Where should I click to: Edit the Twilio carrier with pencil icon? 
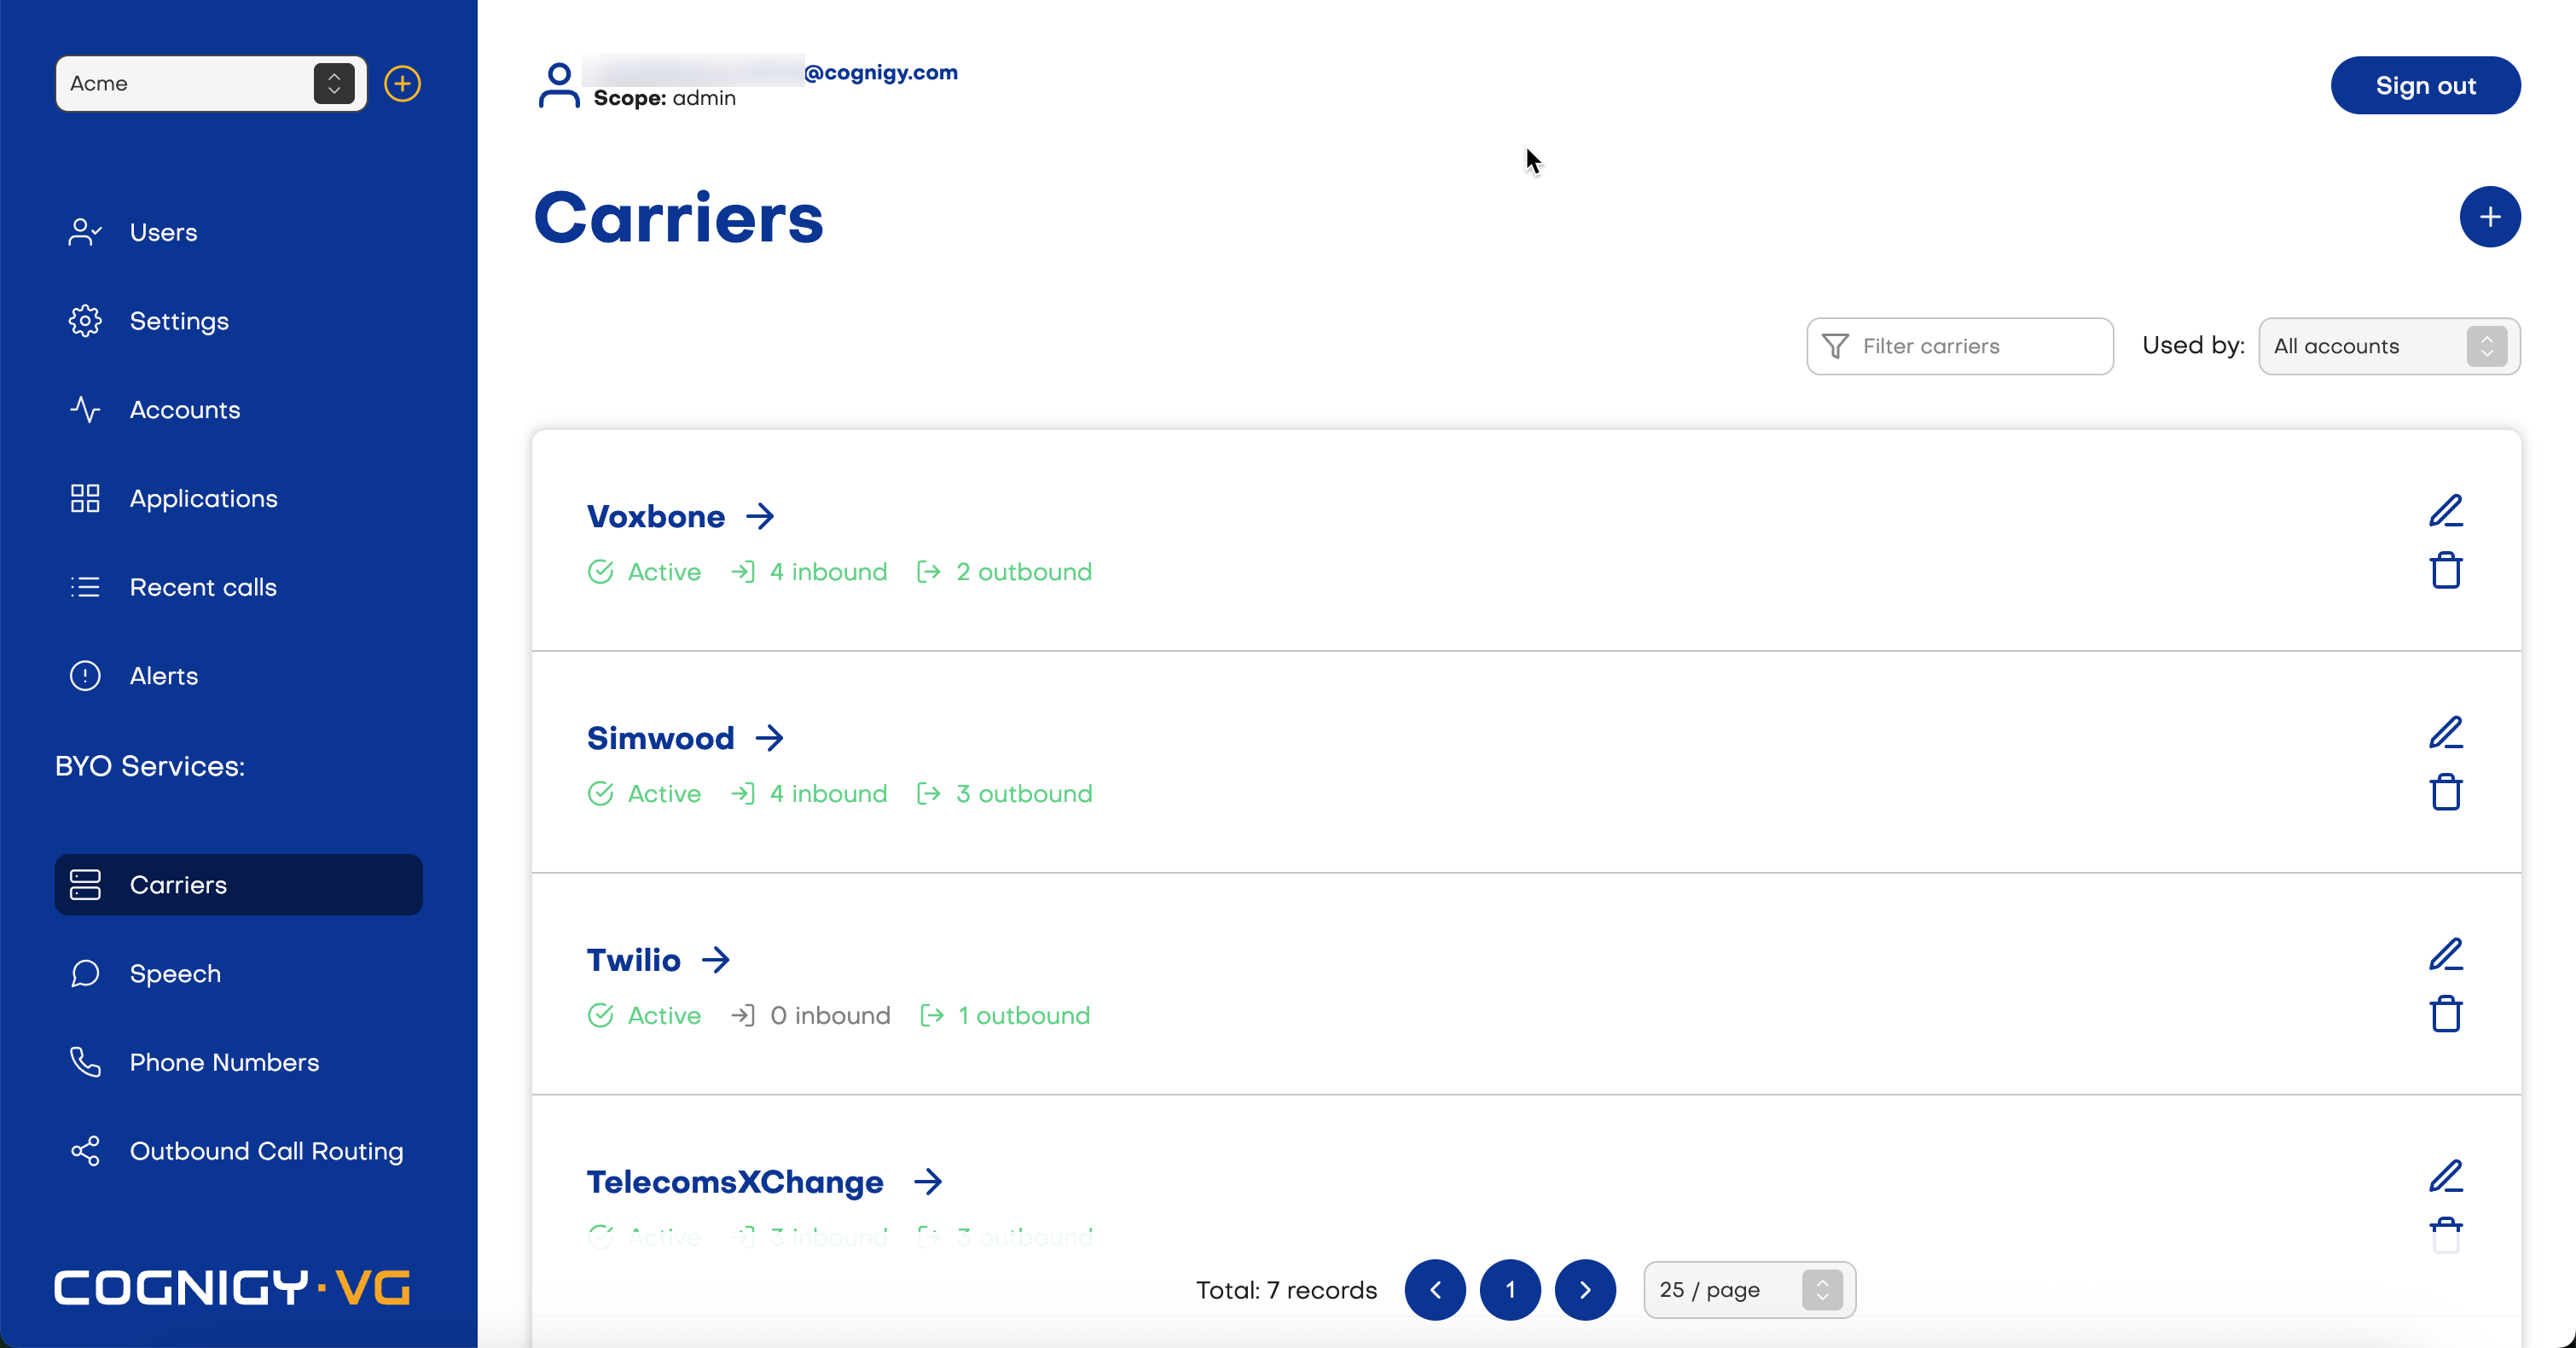pos(2446,955)
